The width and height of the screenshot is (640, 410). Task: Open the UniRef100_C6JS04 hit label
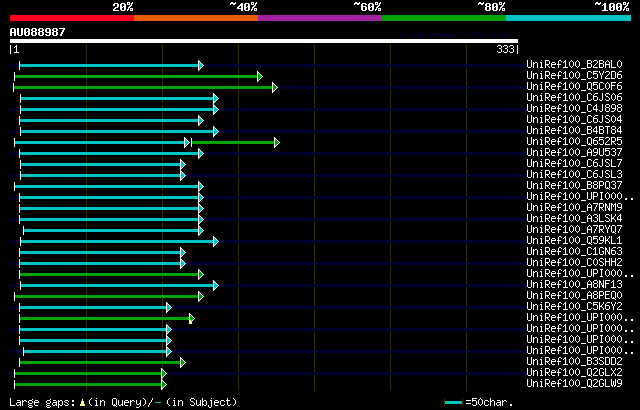tap(574, 120)
